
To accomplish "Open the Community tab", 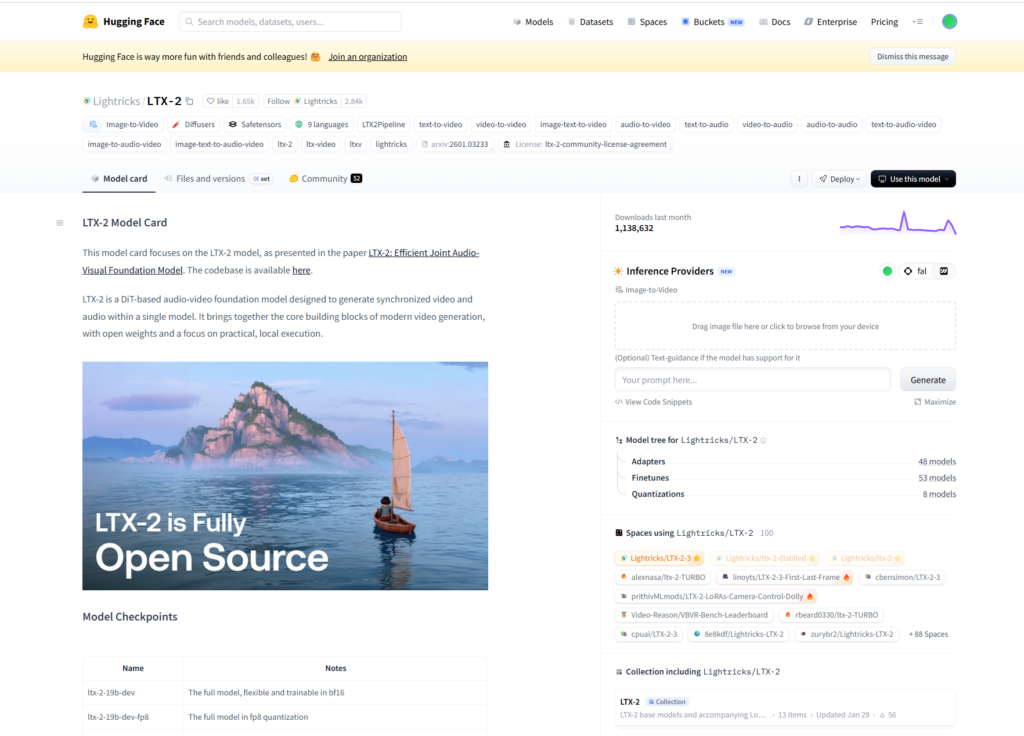I will point(324,179).
